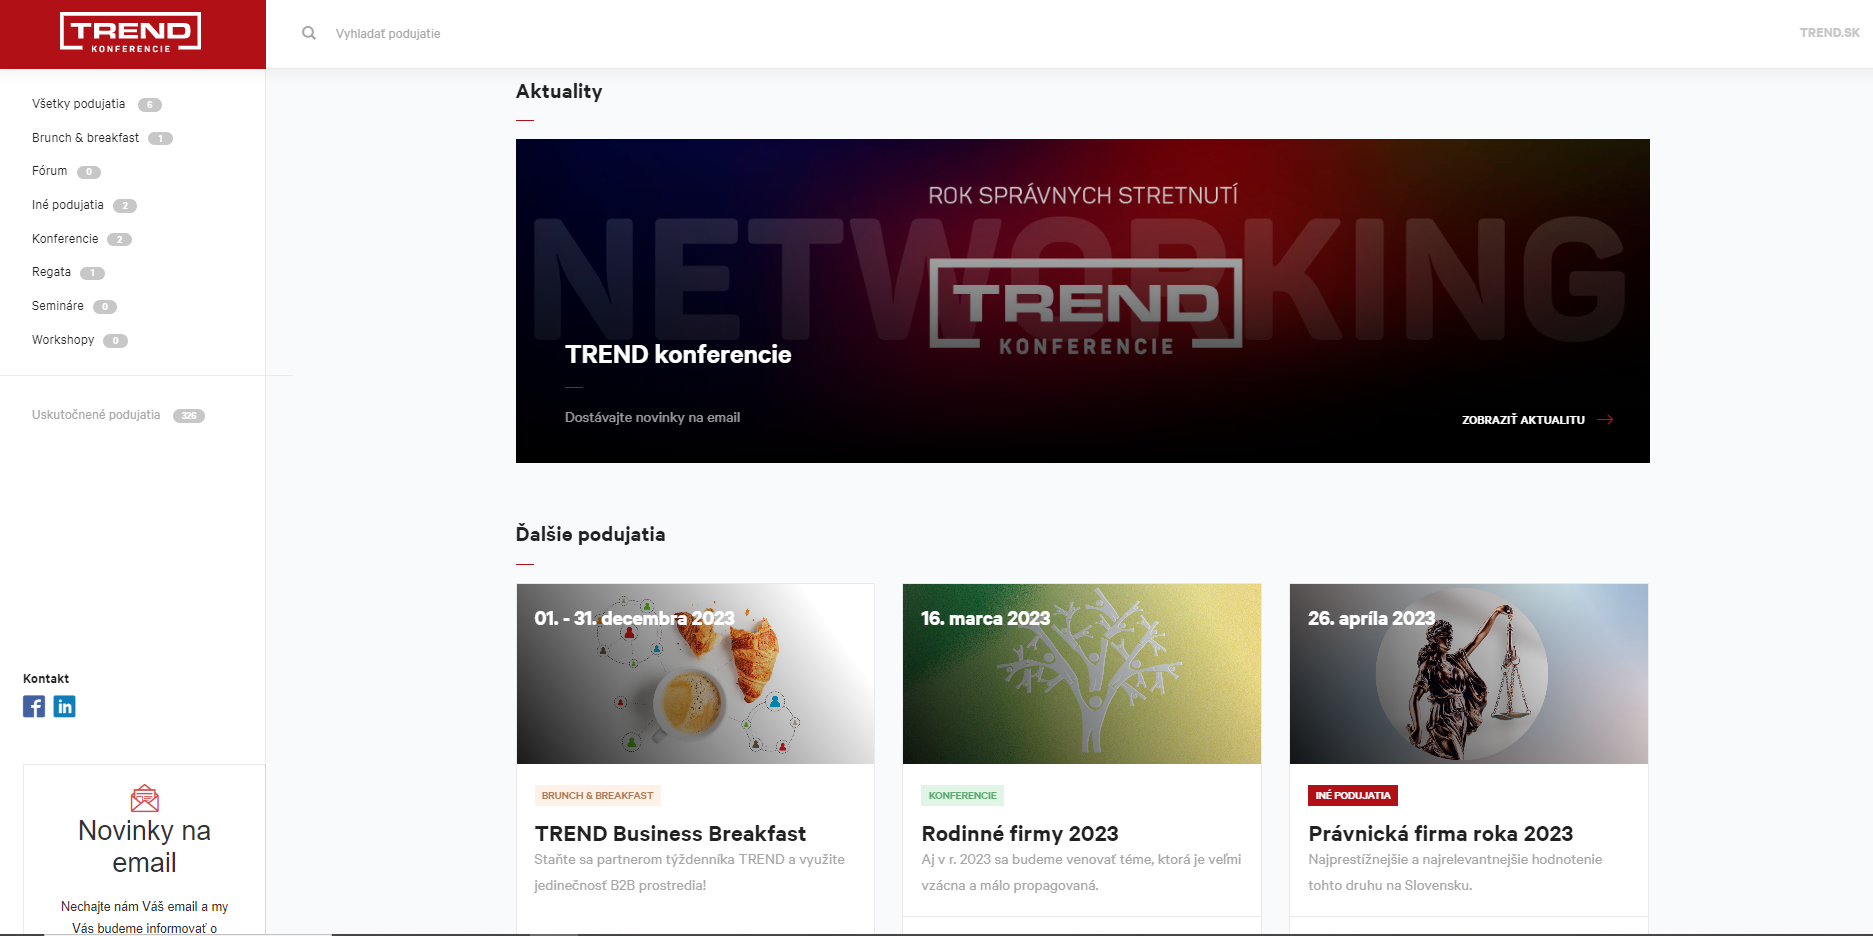Open the croissant and coffee event thumbnail
1873x936 pixels.
pyautogui.click(x=696, y=674)
